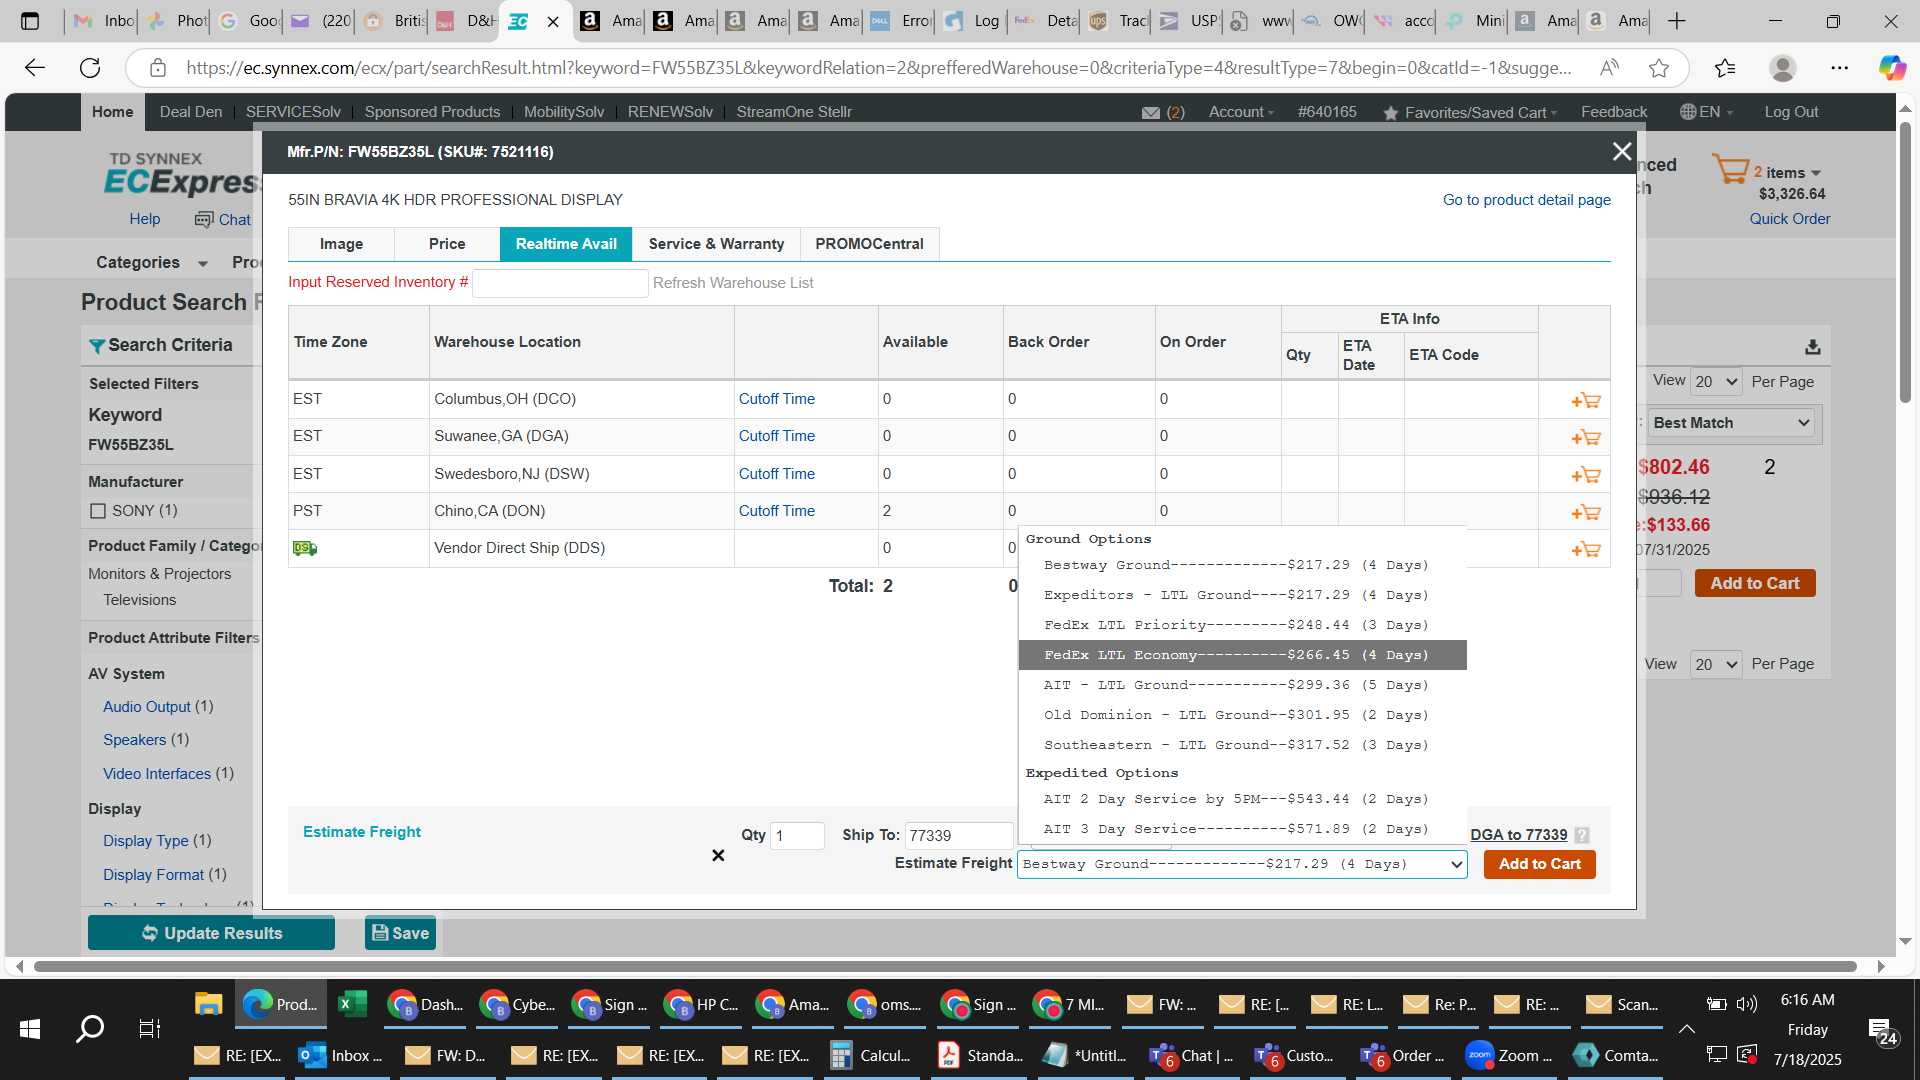1920x1080 pixels.
Task: Click the Chat icon link under logo
Action: pos(223,220)
